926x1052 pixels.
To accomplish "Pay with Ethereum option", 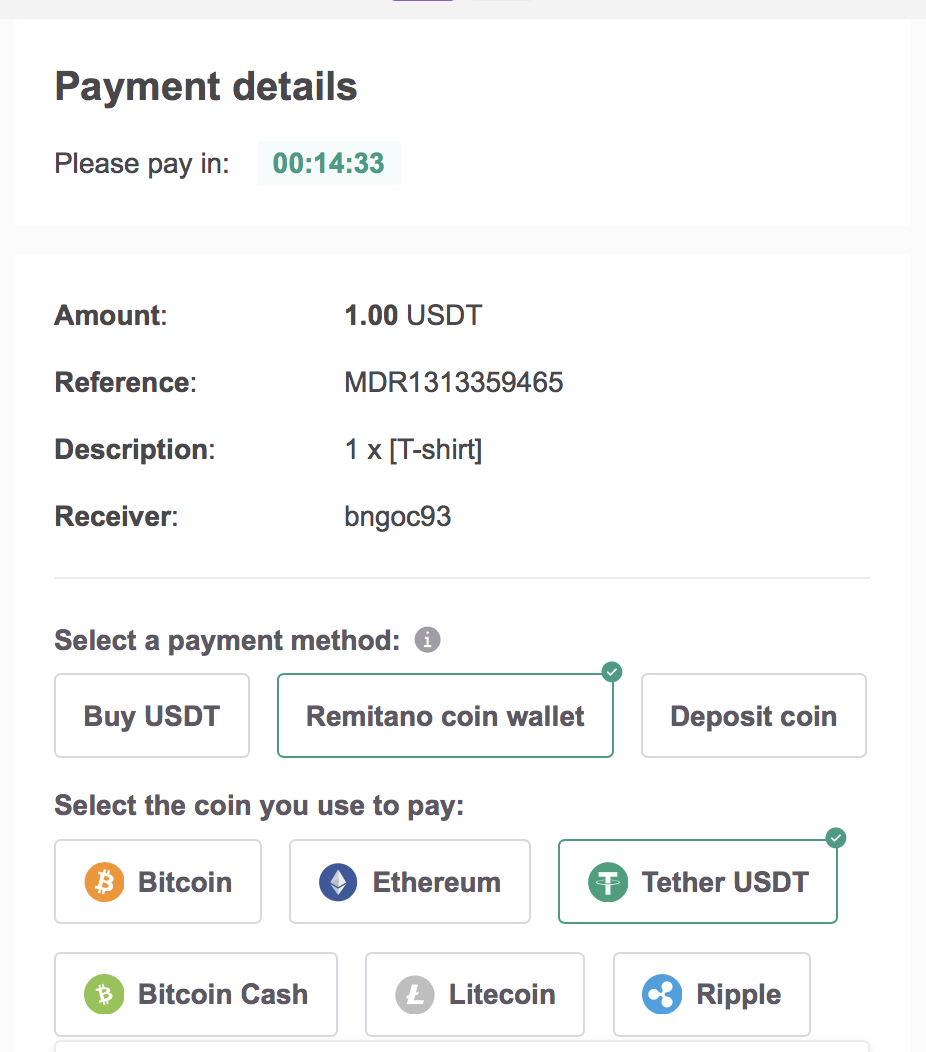I will coord(410,882).
